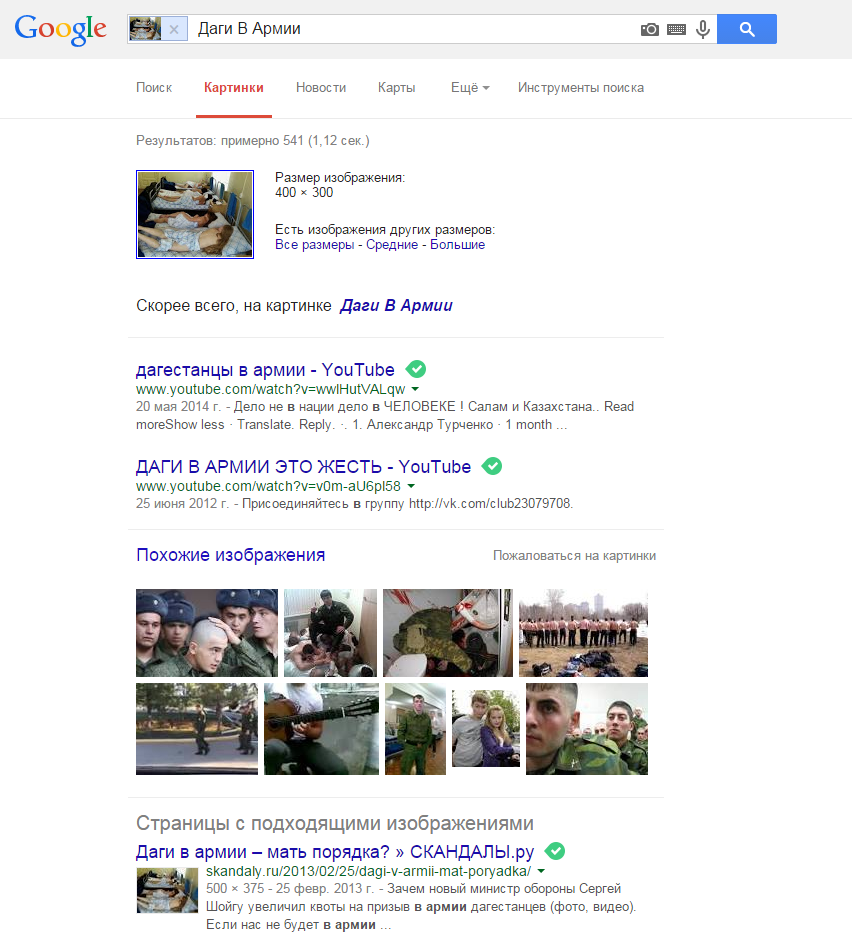Expand arrow next to youtube v0m-aU6pI58 URL
Image resolution: width=852 pixels, height=941 pixels.
(x=411, y=486)
